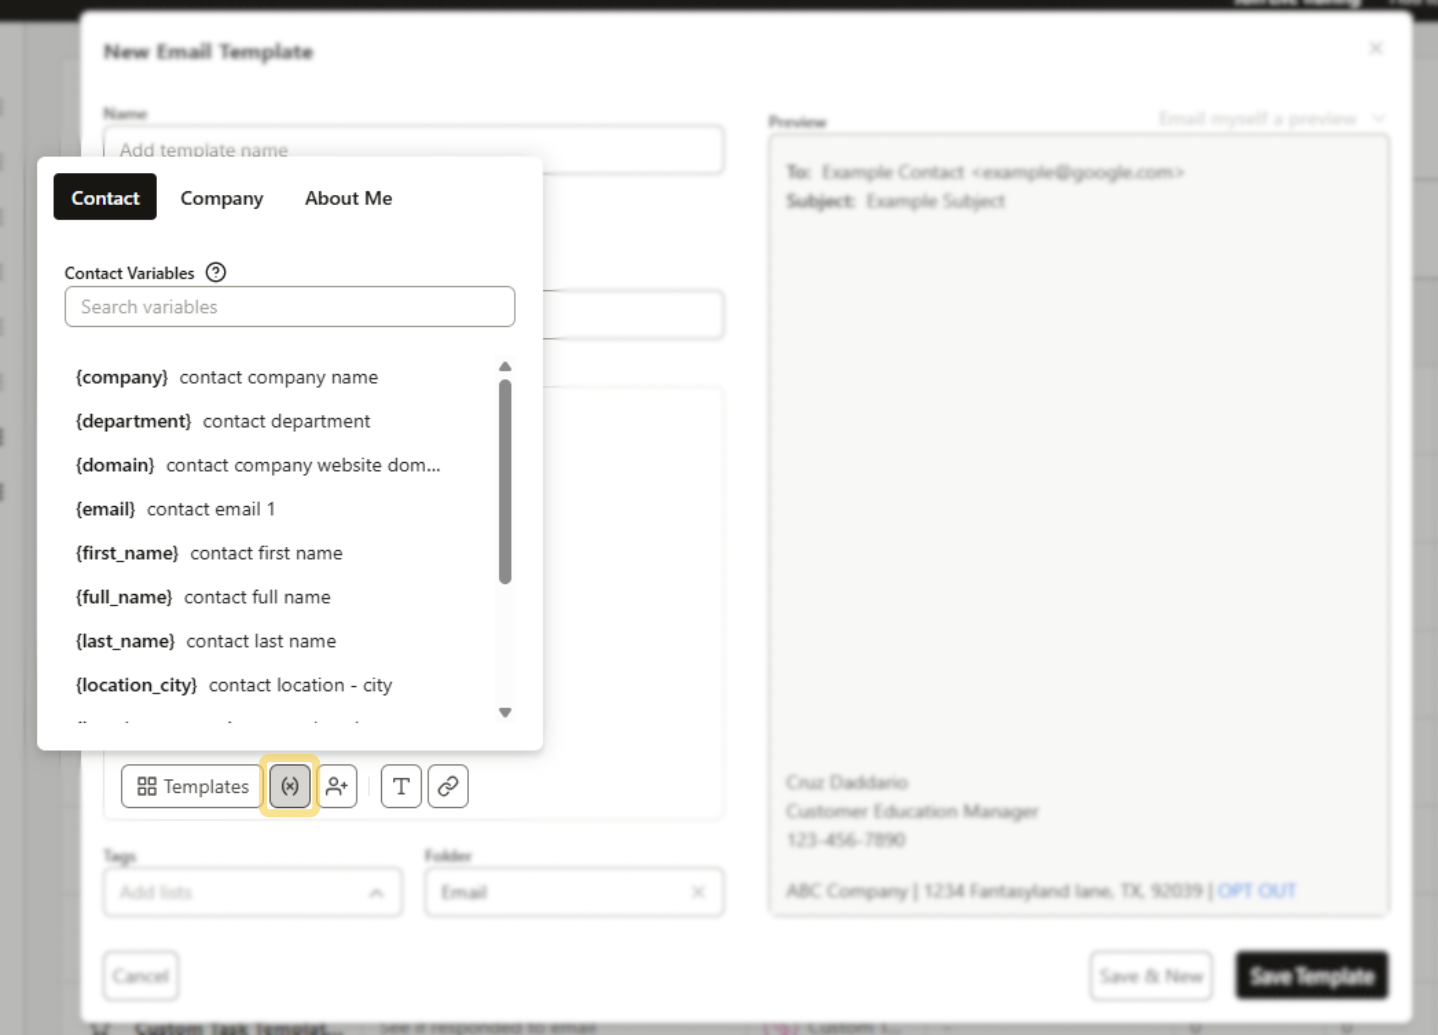This screenshot has width=1438, height=1035.
Task: Click the OPT OUT link in preview
Action: point(1257,890)
